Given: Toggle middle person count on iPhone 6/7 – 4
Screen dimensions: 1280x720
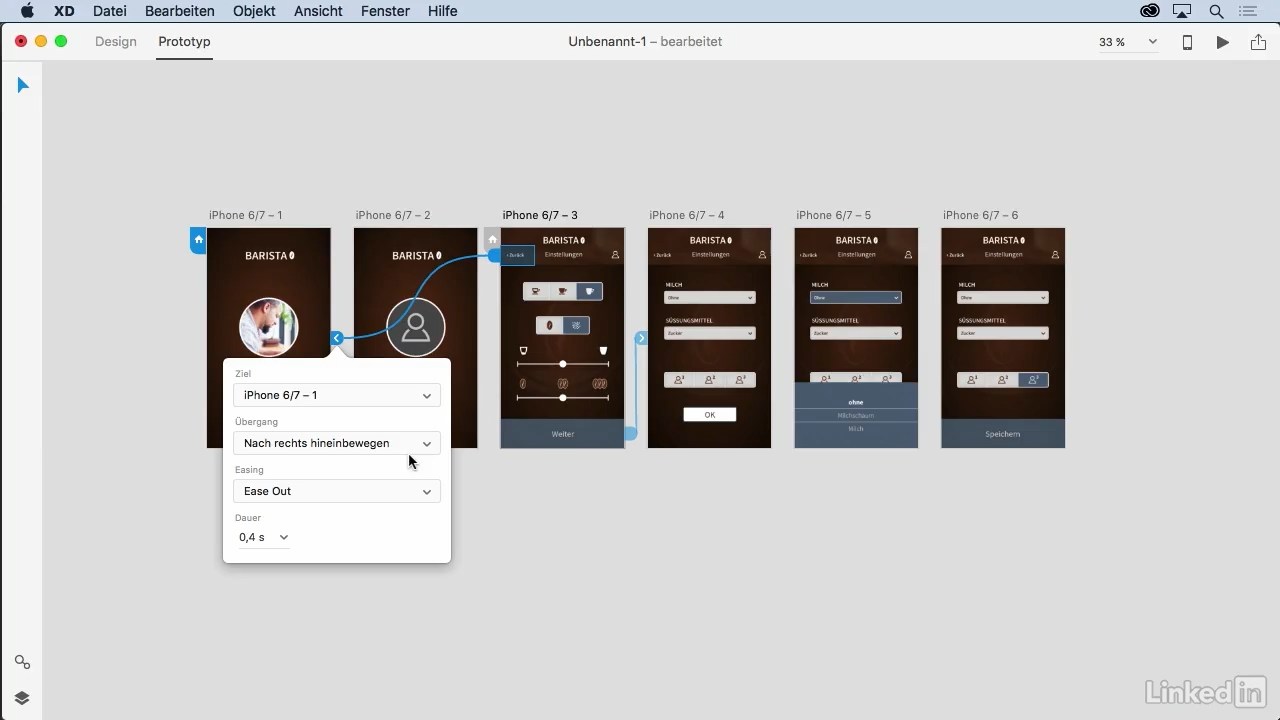Looking at the screenshot, I should 710,380.
